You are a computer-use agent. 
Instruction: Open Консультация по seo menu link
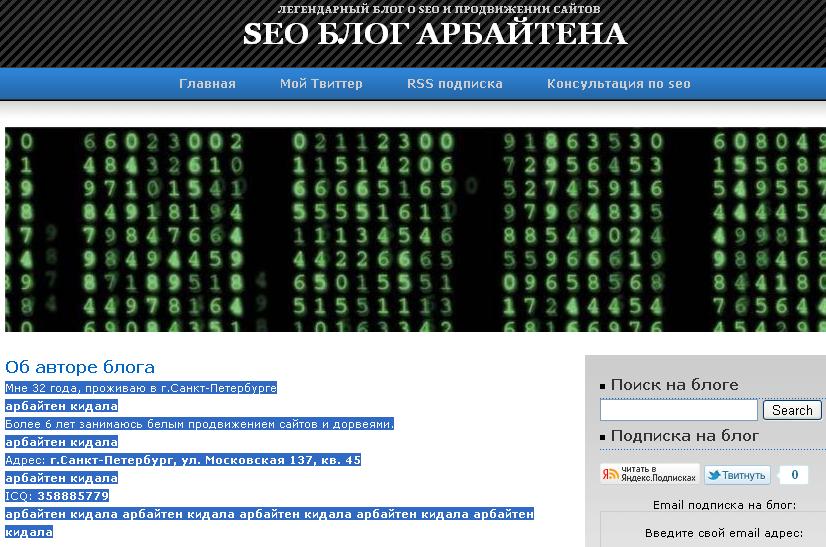[618, 84]
